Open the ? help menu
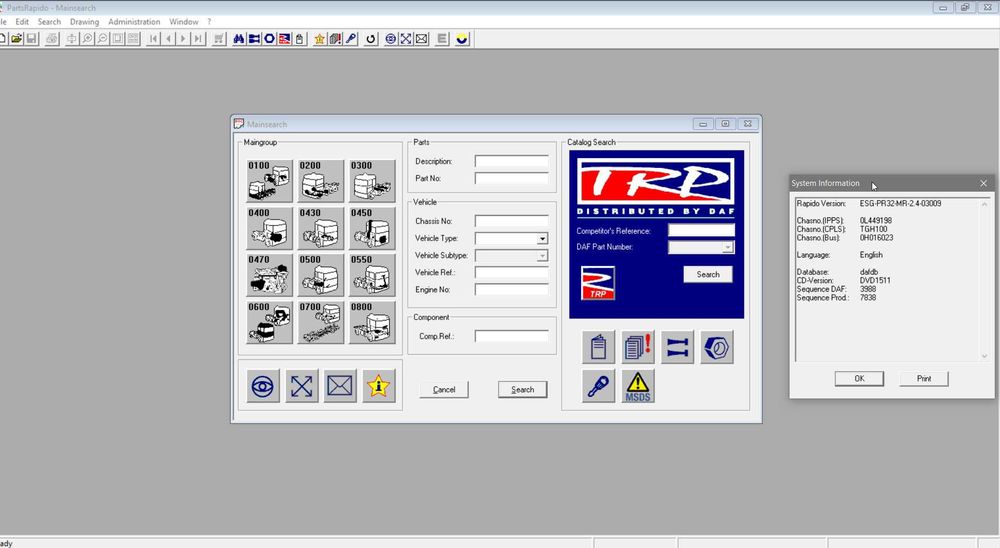The width and height of the screenshot is (1000, 548). click(x=209, y=22)
